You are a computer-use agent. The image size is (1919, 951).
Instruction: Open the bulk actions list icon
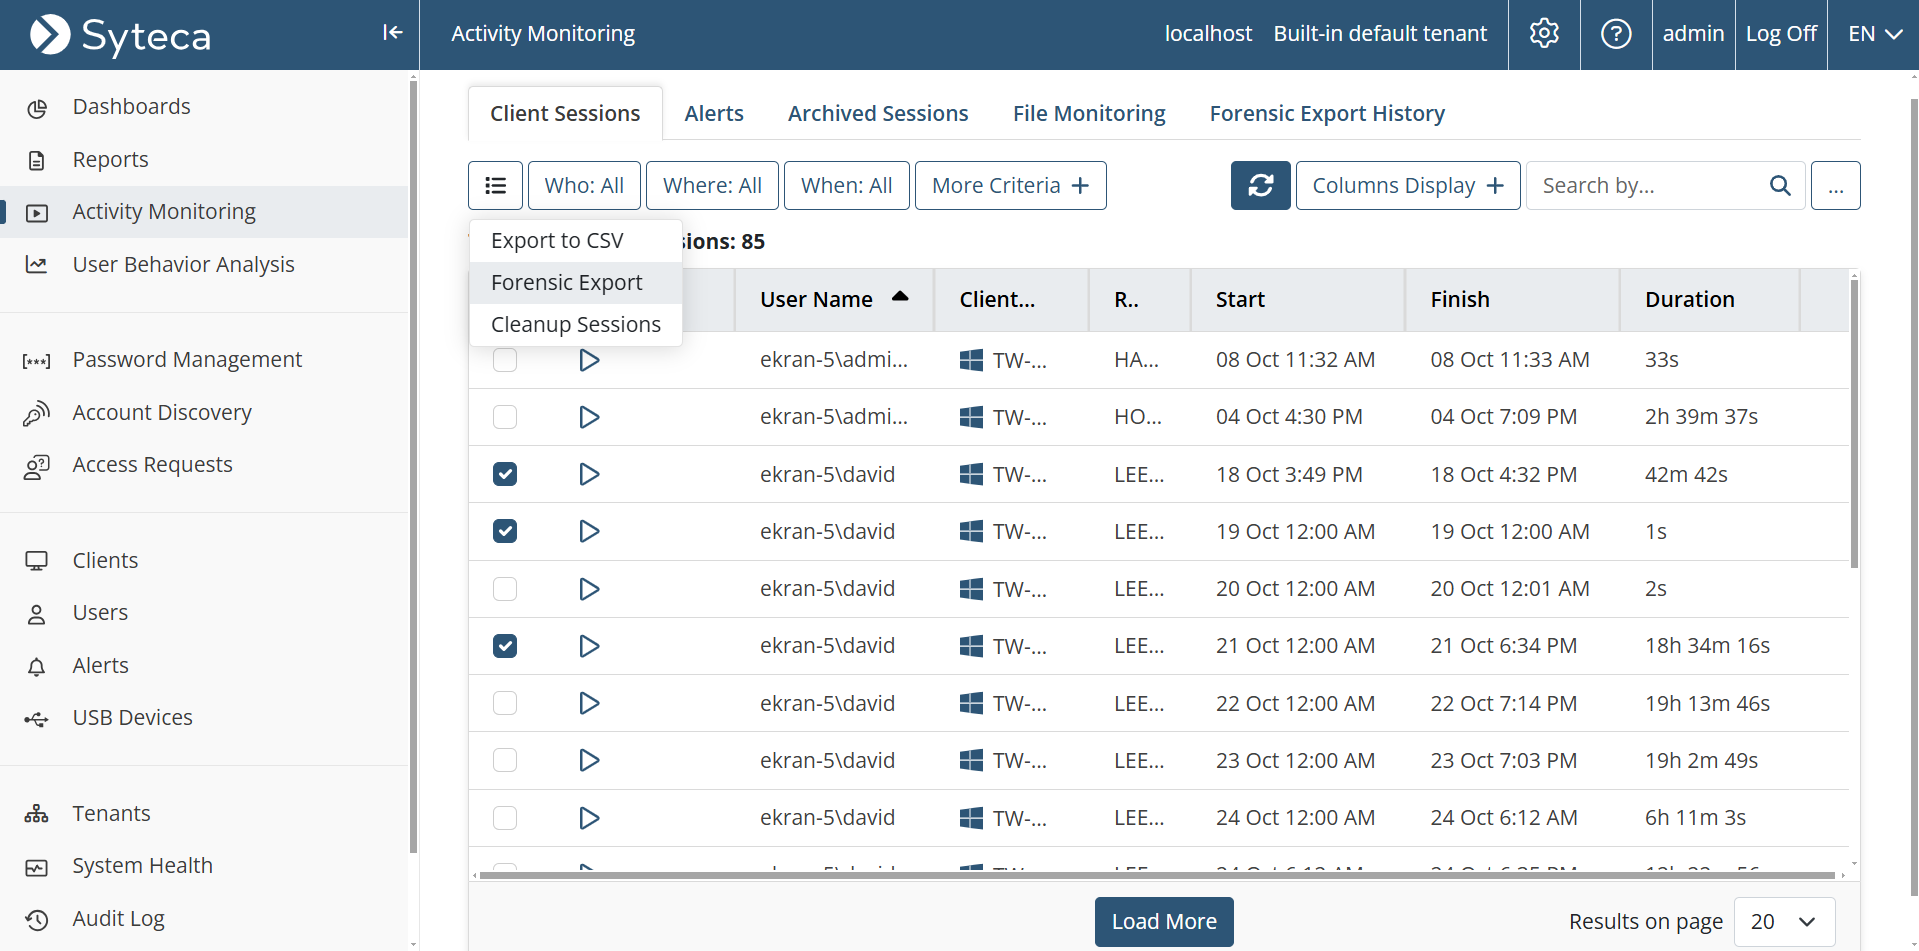[x=495, y=186]
